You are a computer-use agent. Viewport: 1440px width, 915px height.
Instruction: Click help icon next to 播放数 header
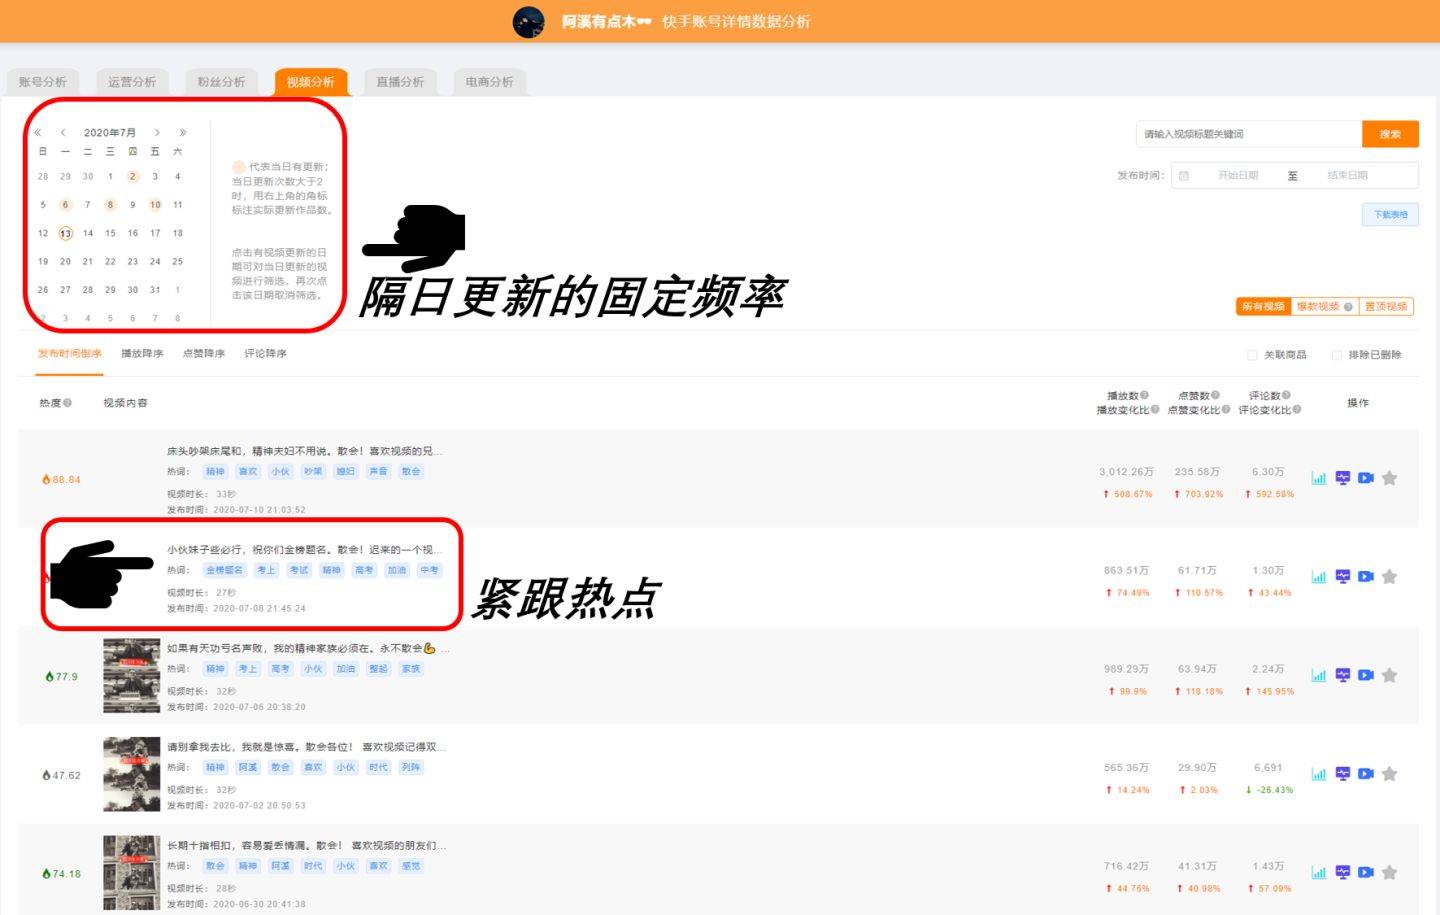coord(1144,395)
